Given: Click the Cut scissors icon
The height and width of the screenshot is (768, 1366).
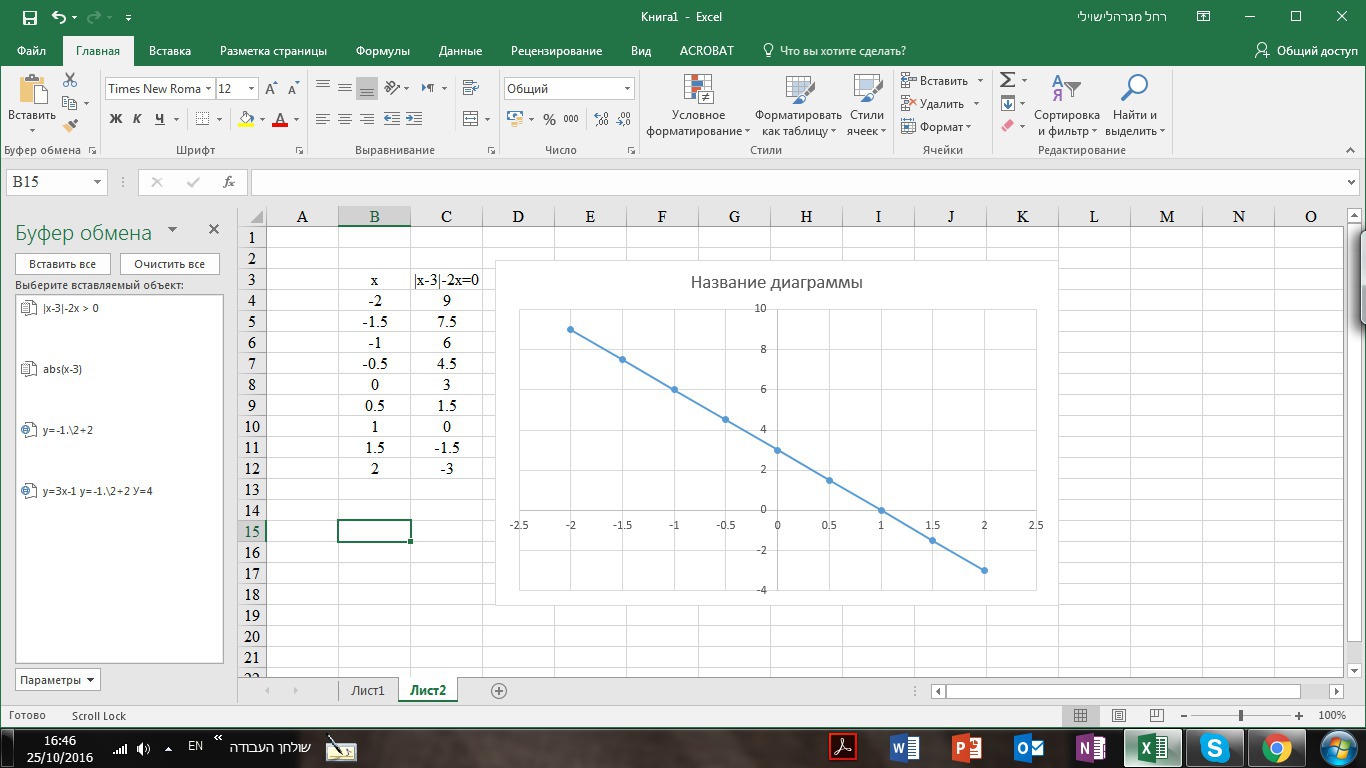Looking at the screenshot, I should [70, 80].
